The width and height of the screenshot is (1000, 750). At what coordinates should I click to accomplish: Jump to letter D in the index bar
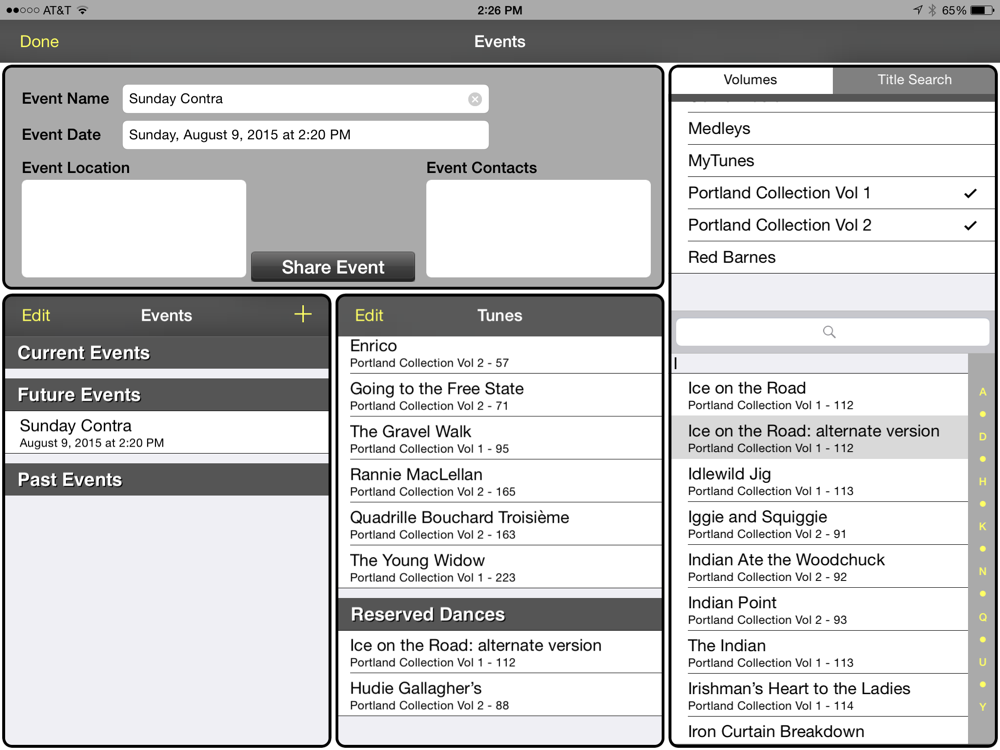tap(983, 437)
